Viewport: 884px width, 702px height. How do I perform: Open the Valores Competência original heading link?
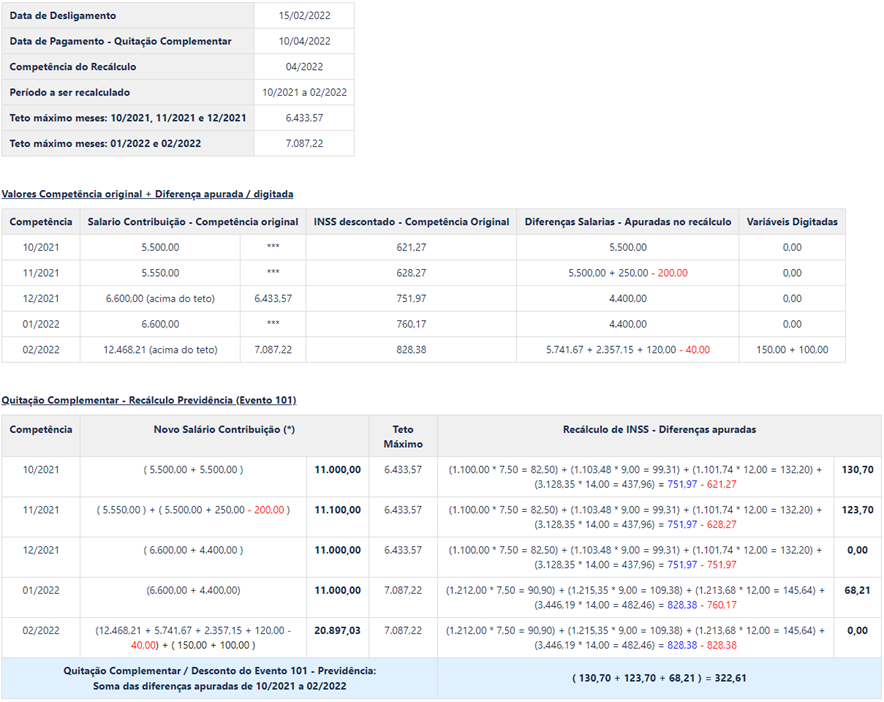[147, 194]
